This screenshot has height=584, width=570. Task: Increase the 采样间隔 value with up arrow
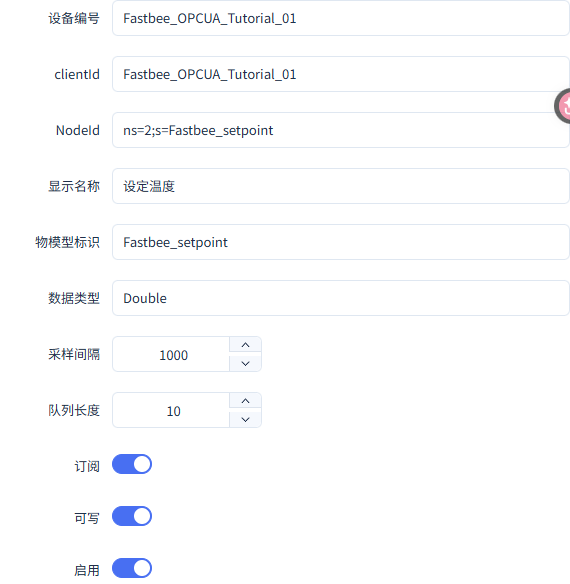pyautogui.click(x=246, y=345)
